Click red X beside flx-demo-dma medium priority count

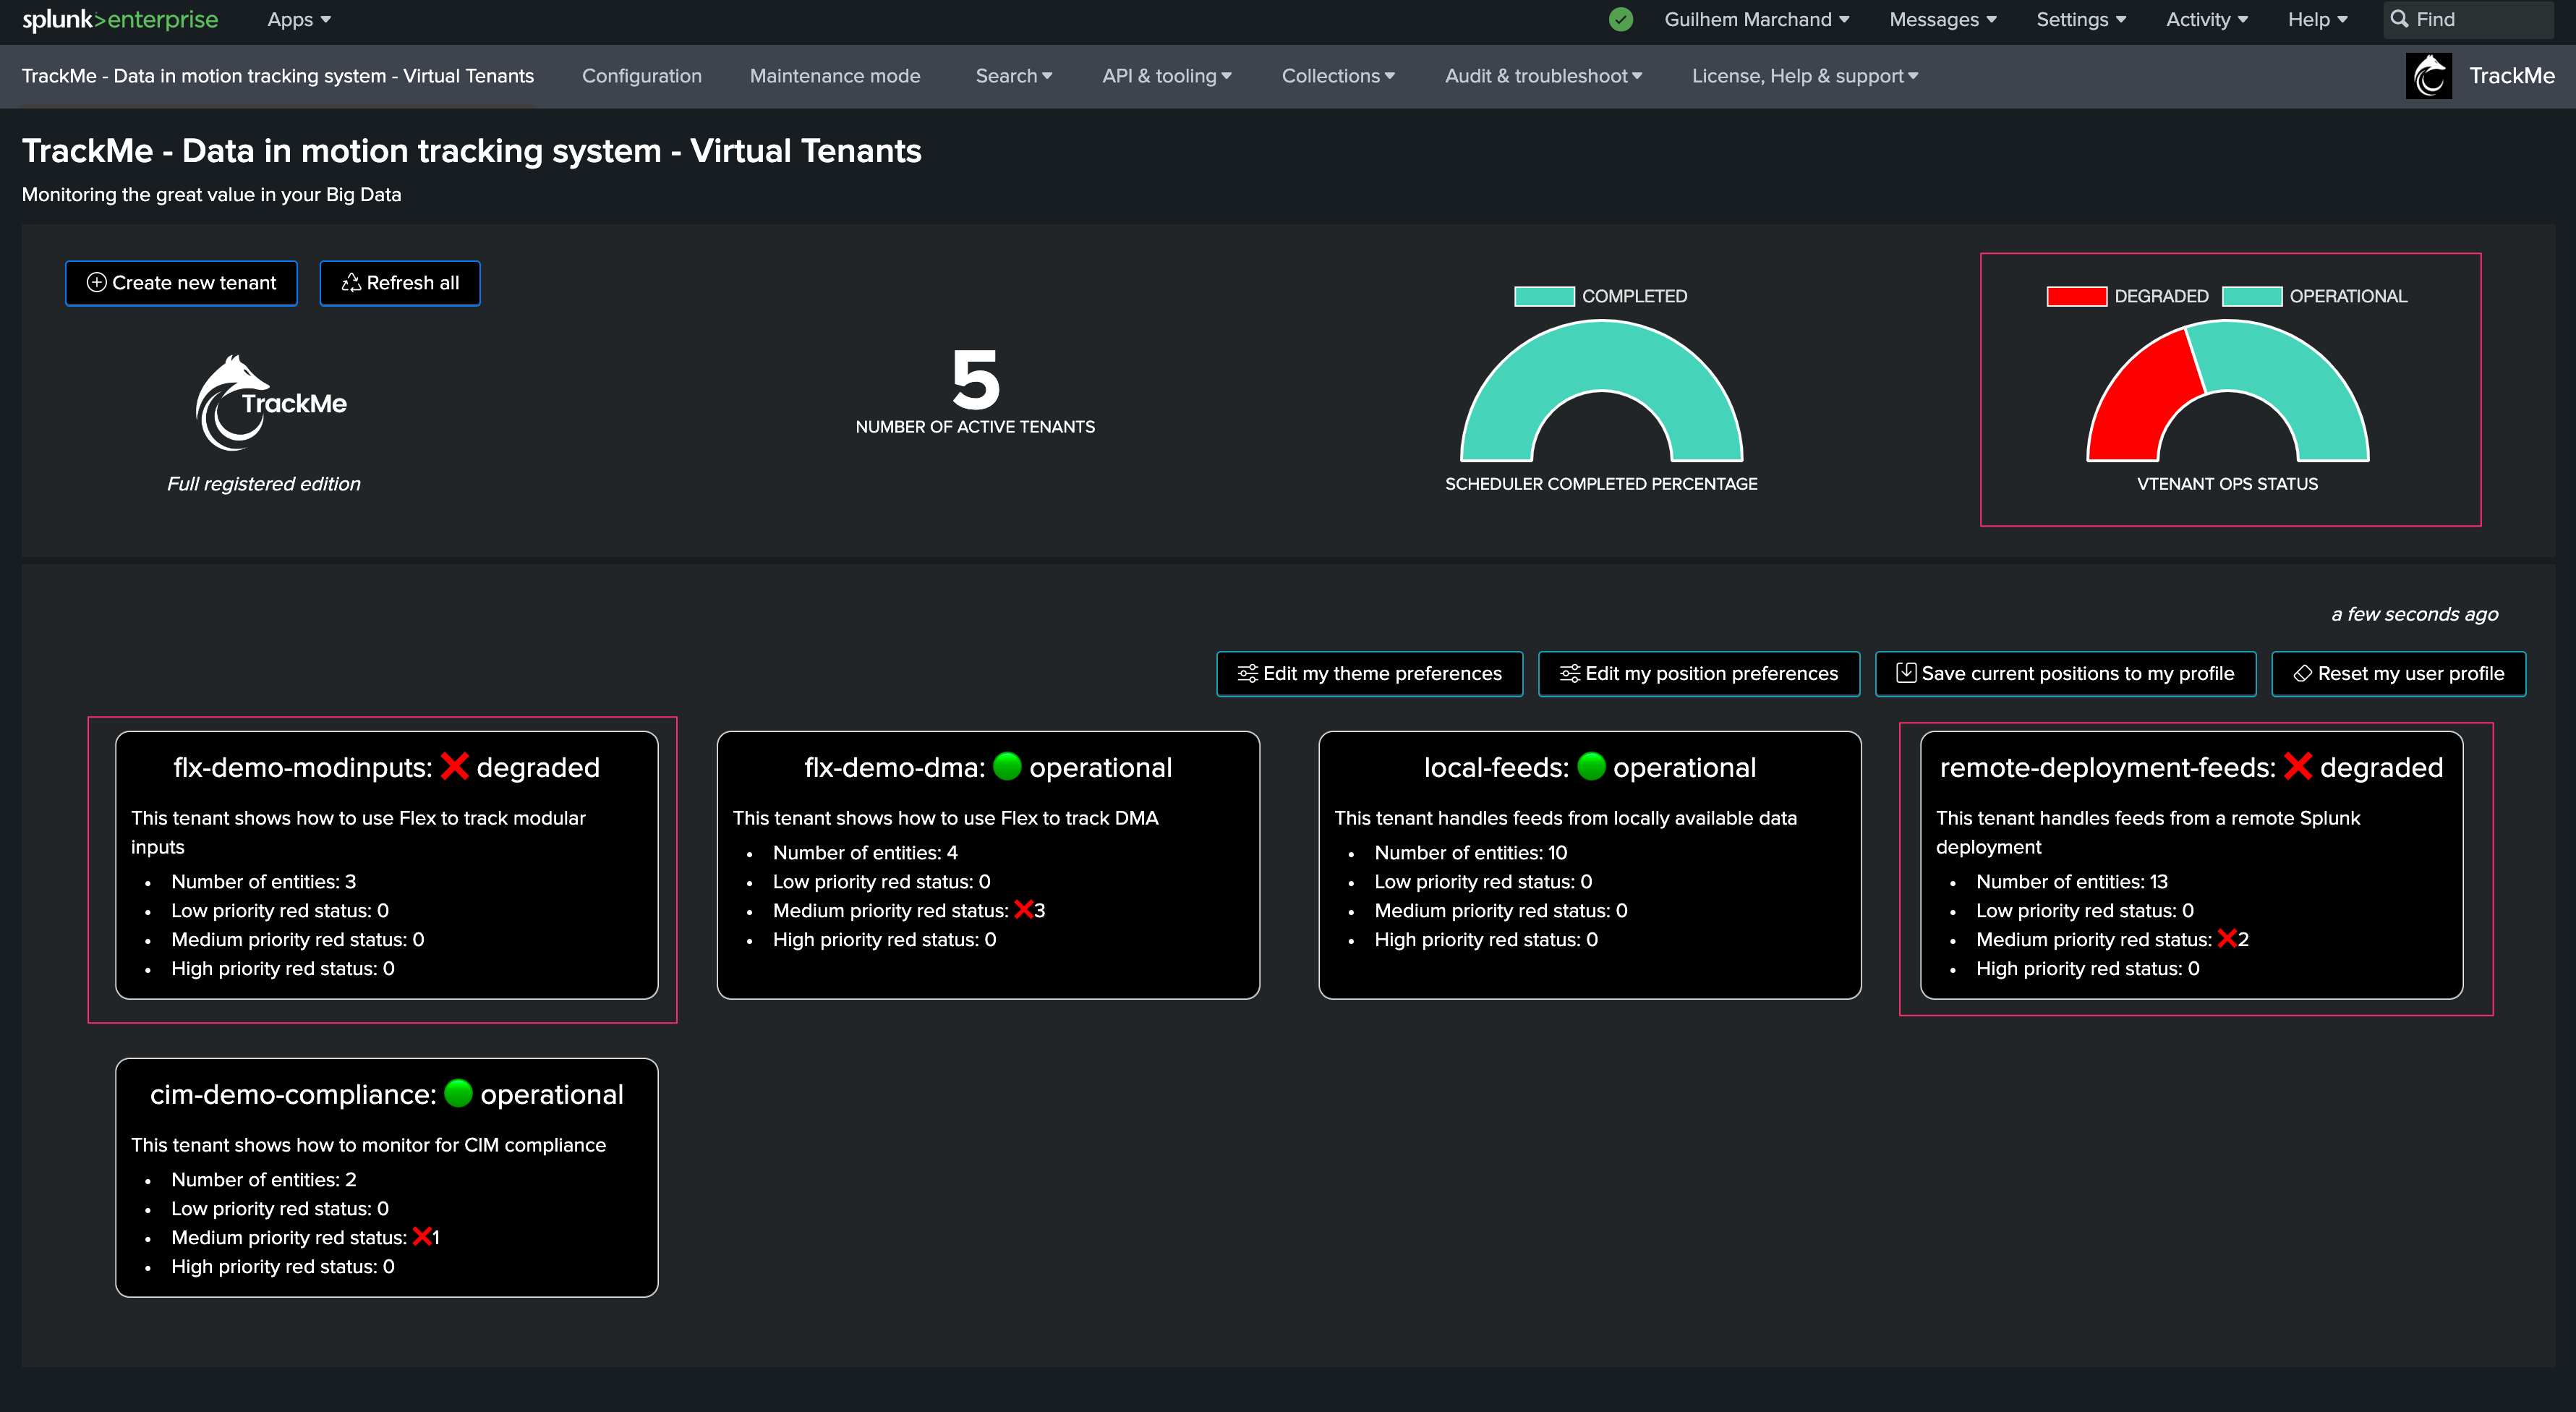pyautogui.click(x=1023, y=909)
